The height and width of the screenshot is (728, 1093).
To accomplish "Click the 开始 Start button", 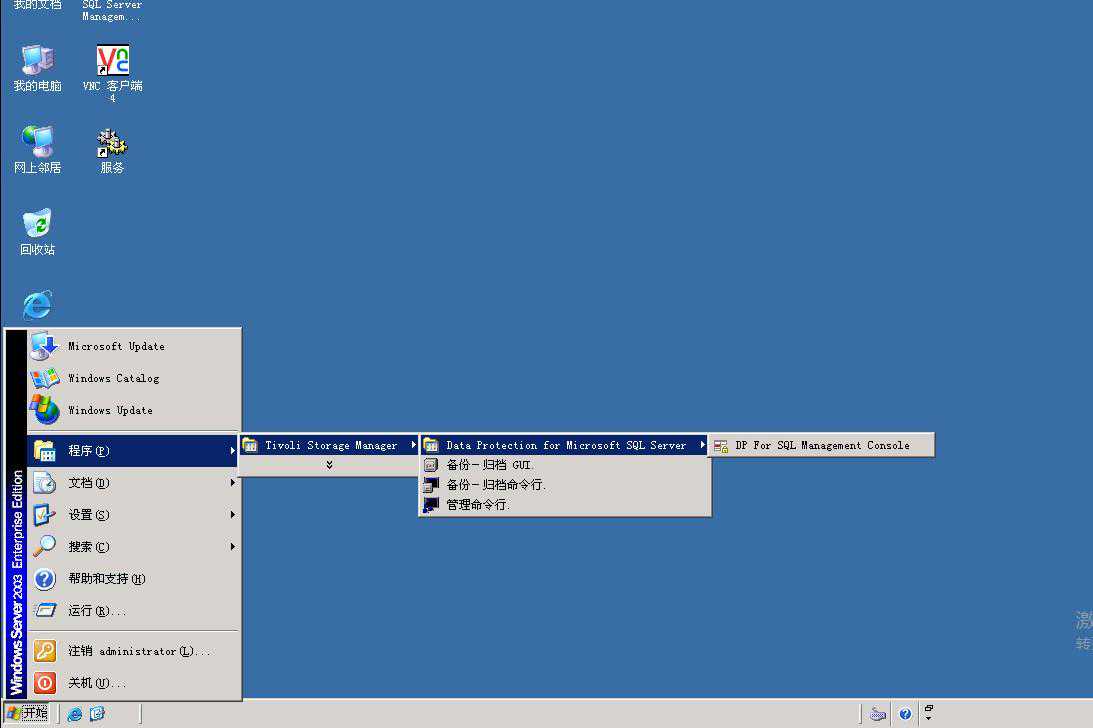I will pos(27,713).
